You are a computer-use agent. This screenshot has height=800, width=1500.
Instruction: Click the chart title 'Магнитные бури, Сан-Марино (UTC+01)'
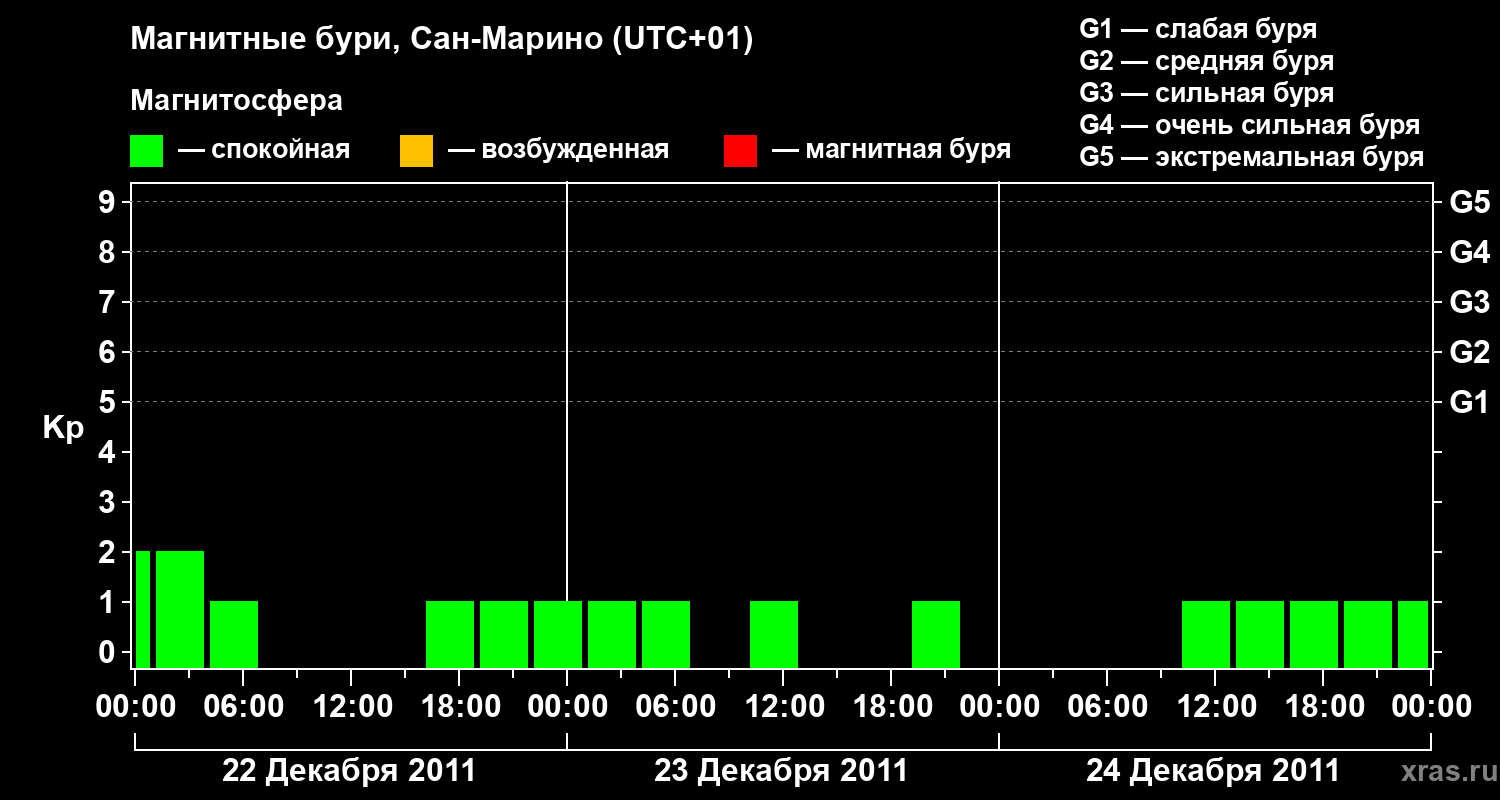pos(441,41)
